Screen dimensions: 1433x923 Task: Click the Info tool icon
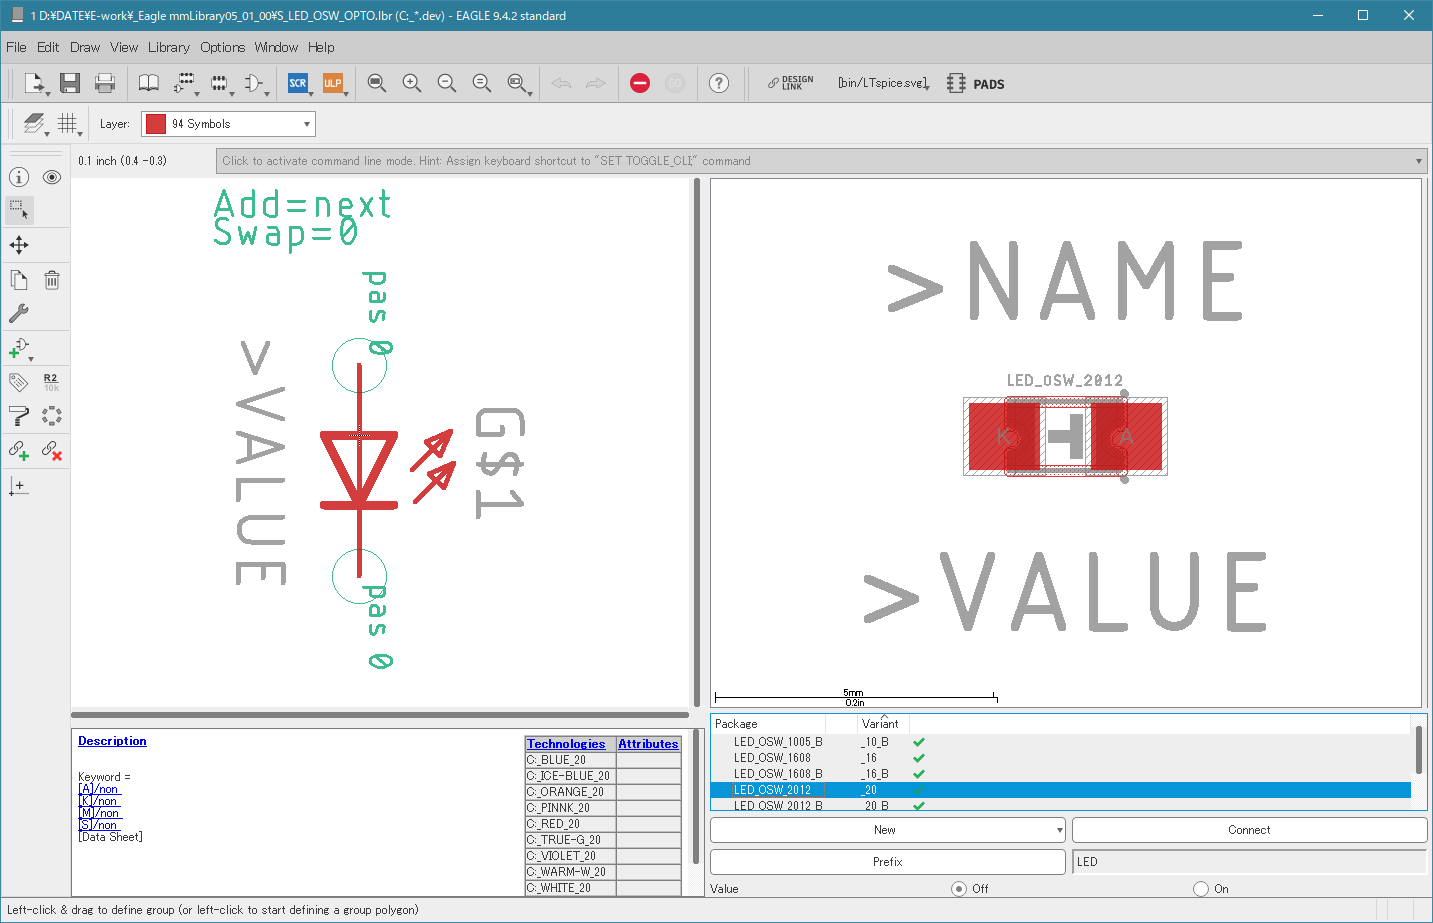[x=19, y=177]
